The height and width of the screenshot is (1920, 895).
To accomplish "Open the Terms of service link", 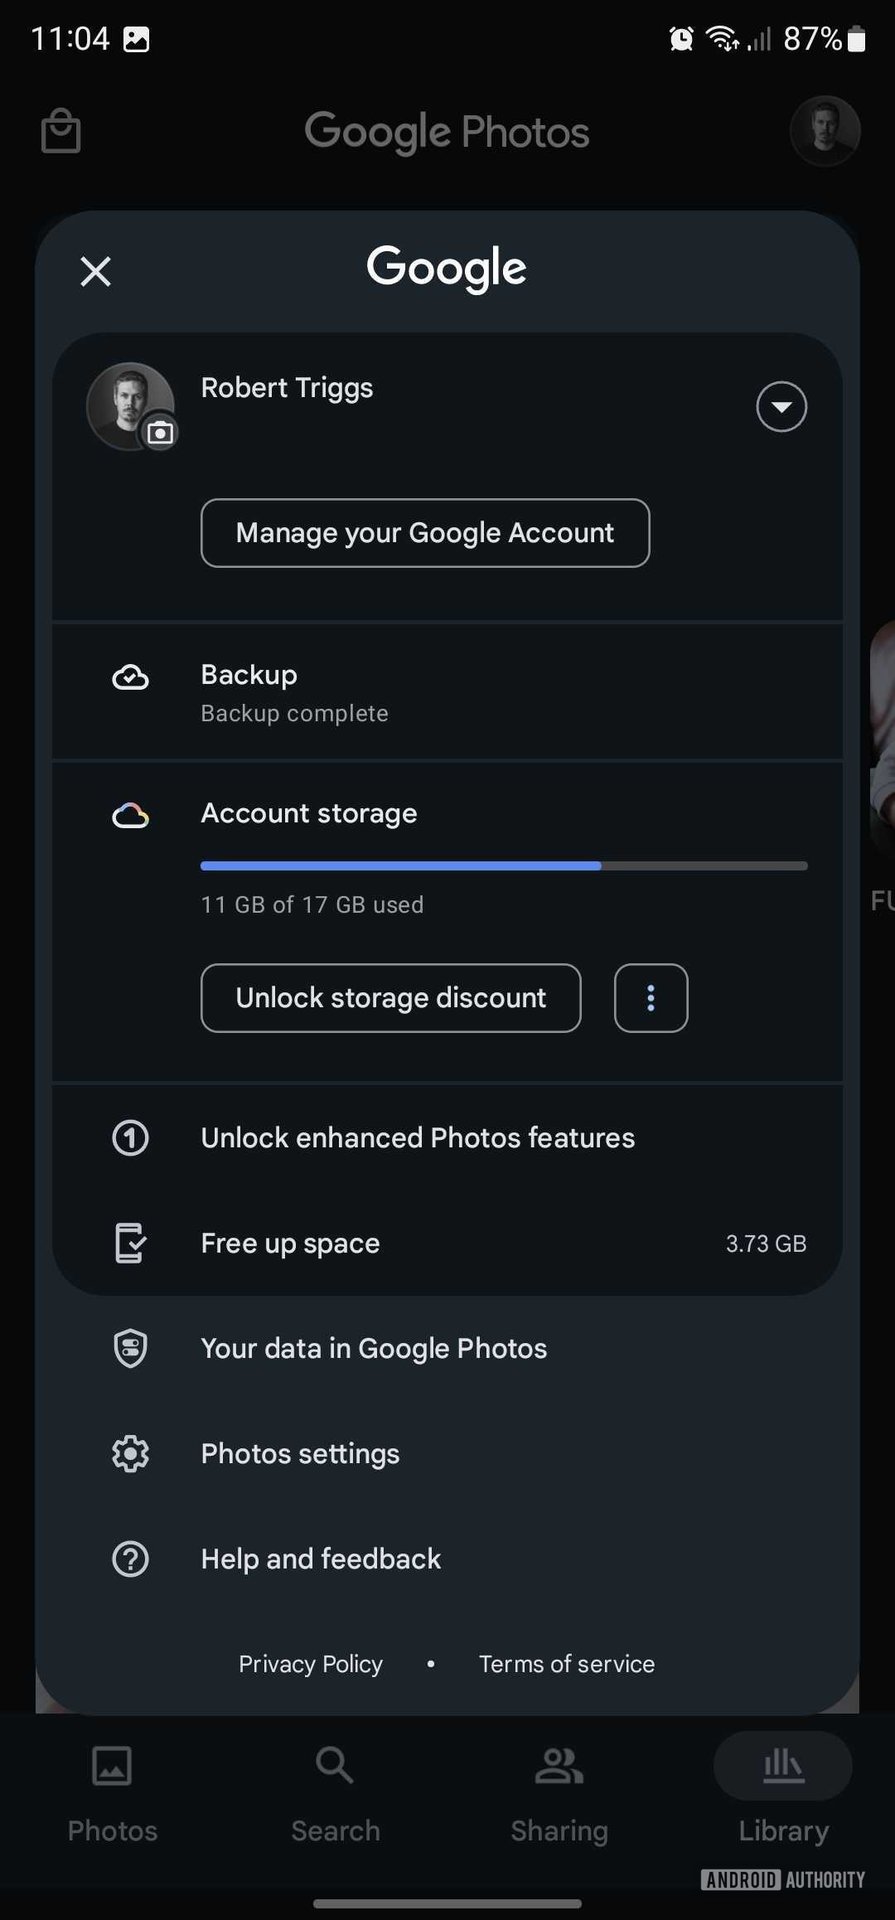I will 566,1664.
